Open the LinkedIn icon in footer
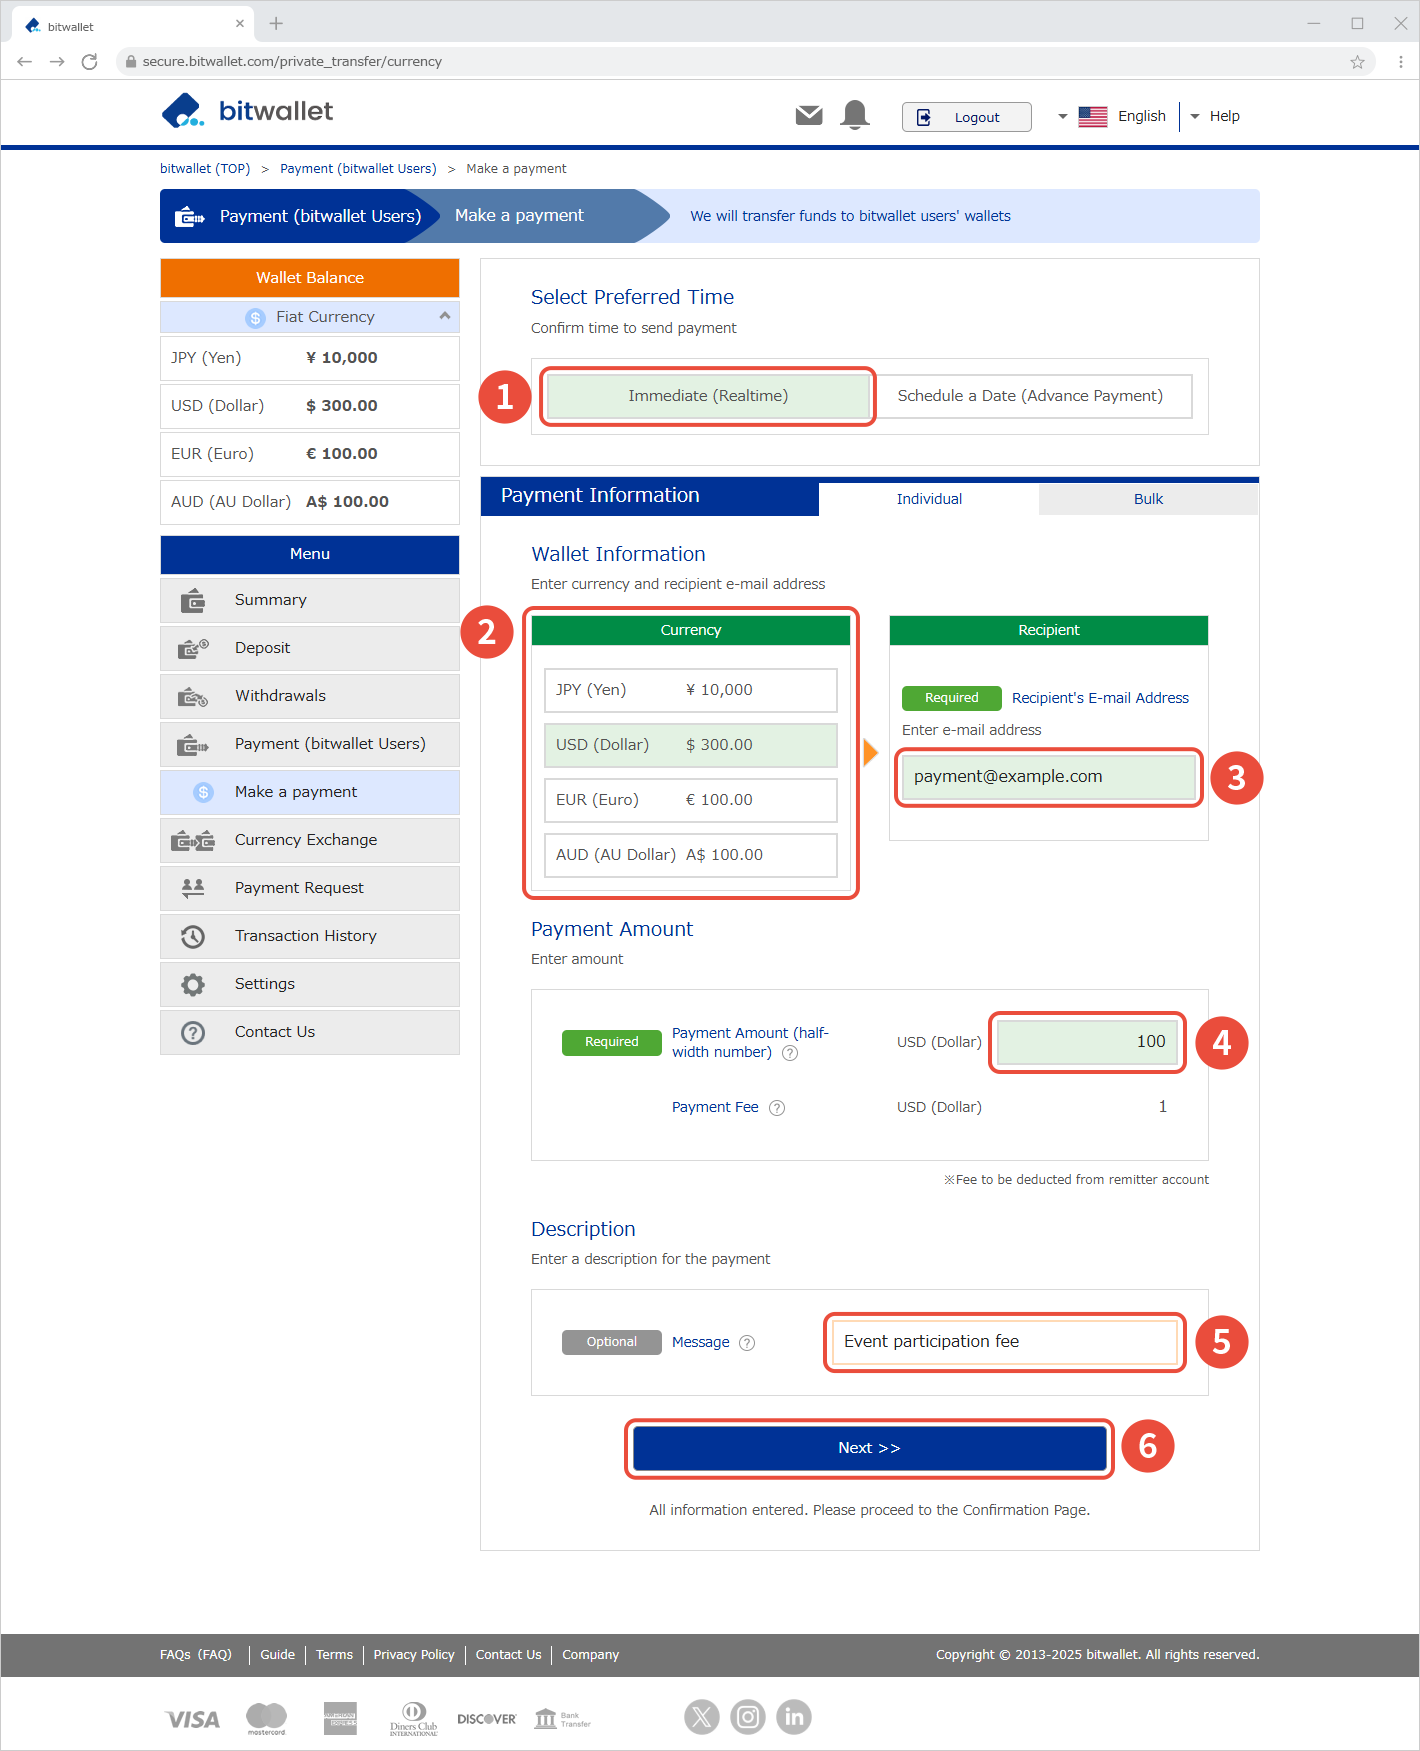 794,1717
